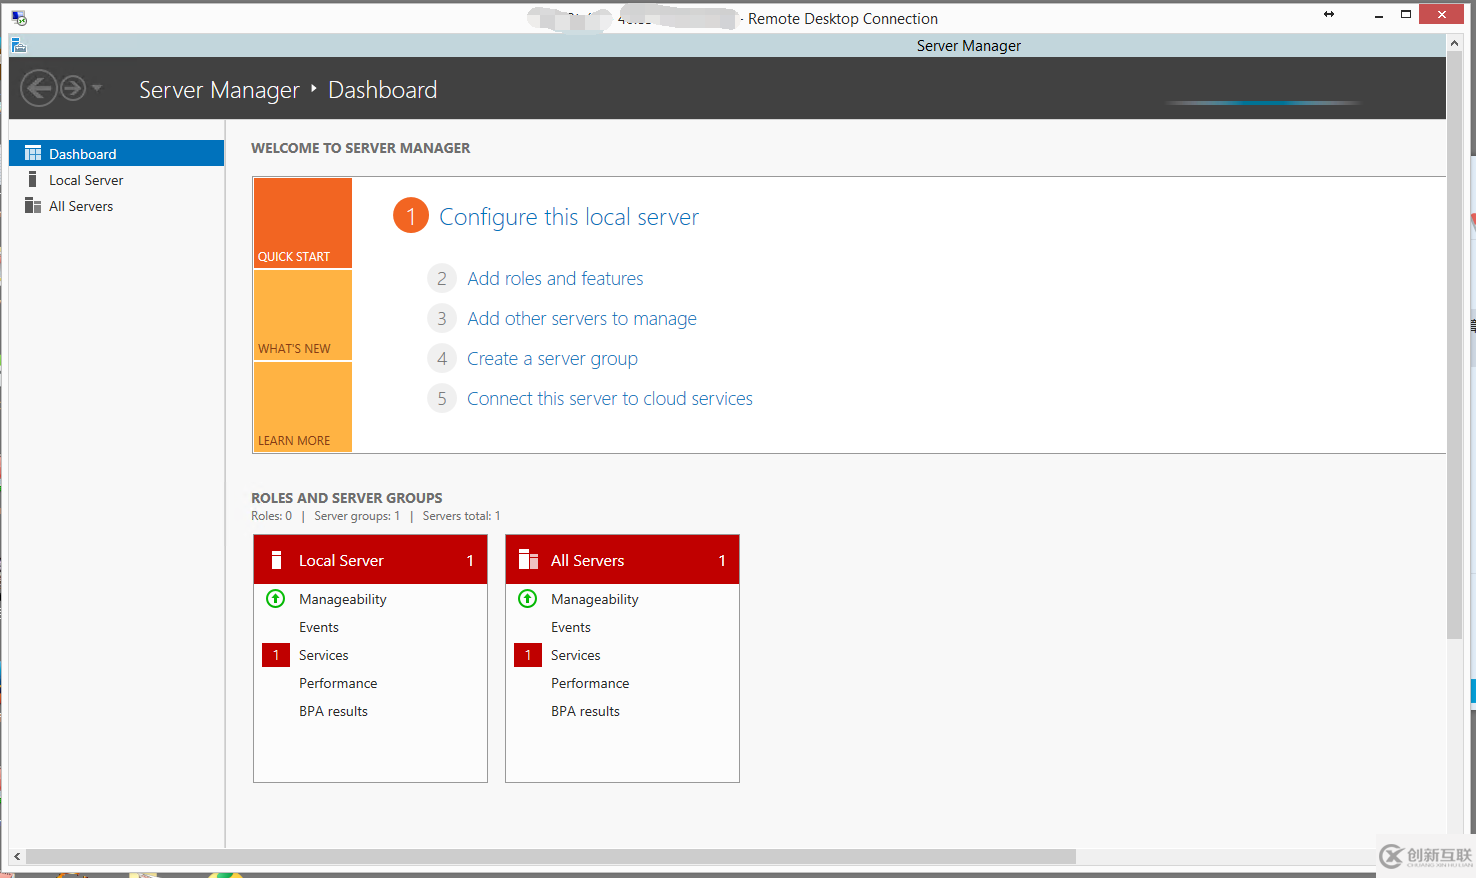Go back with the left arrow button
1476x878 pixels.
coord(39,89)
